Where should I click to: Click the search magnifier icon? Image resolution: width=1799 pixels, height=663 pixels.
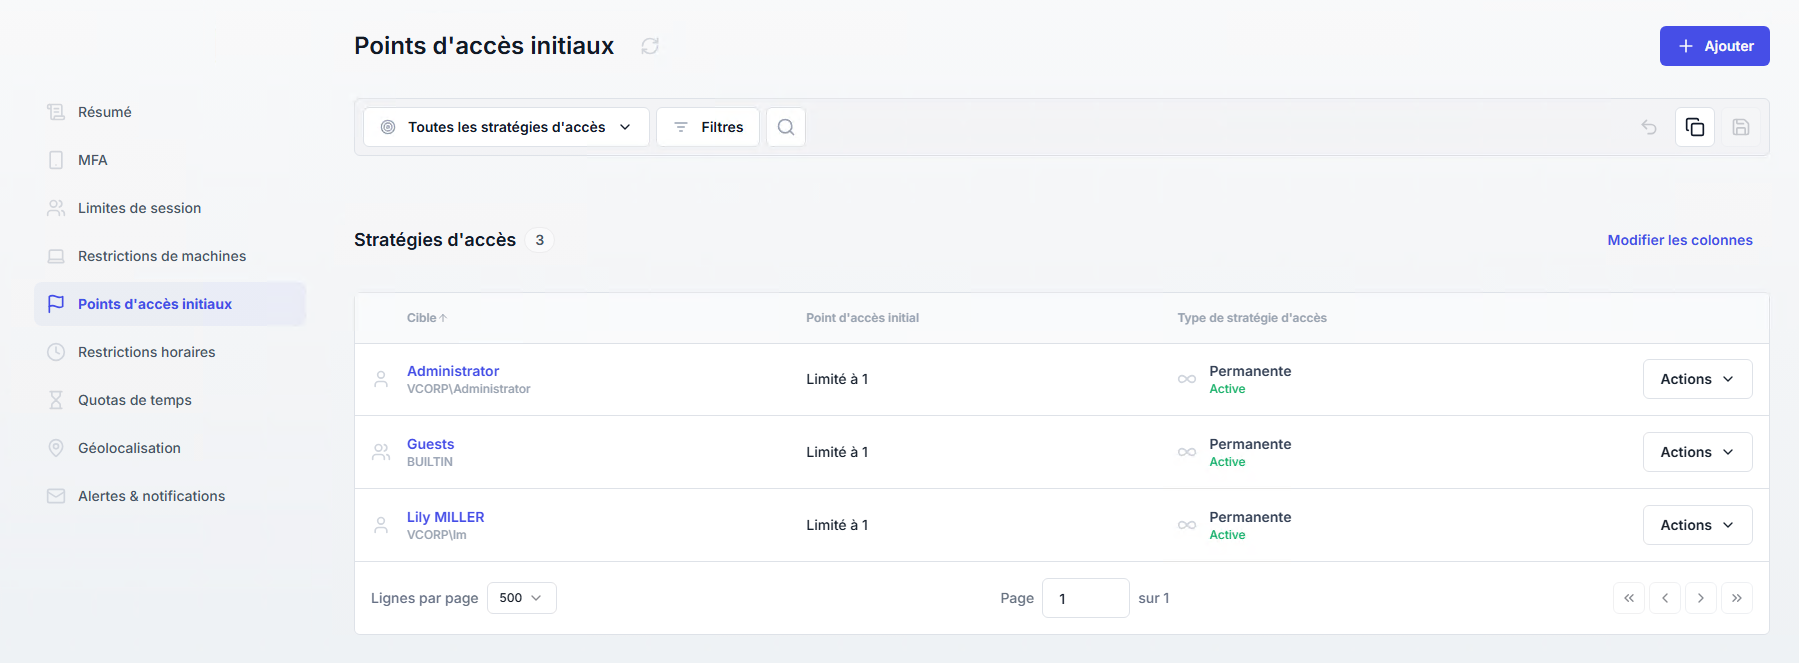tap(786, 127)
